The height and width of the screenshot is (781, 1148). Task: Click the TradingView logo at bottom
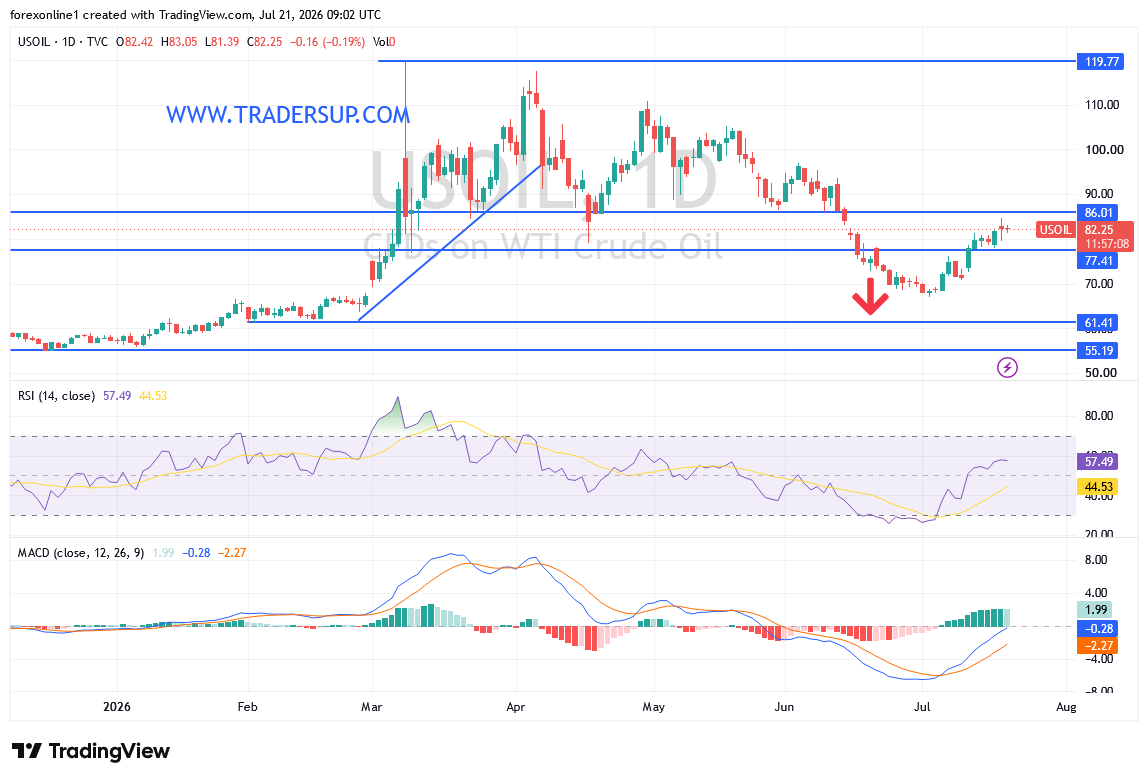[91, 751]
